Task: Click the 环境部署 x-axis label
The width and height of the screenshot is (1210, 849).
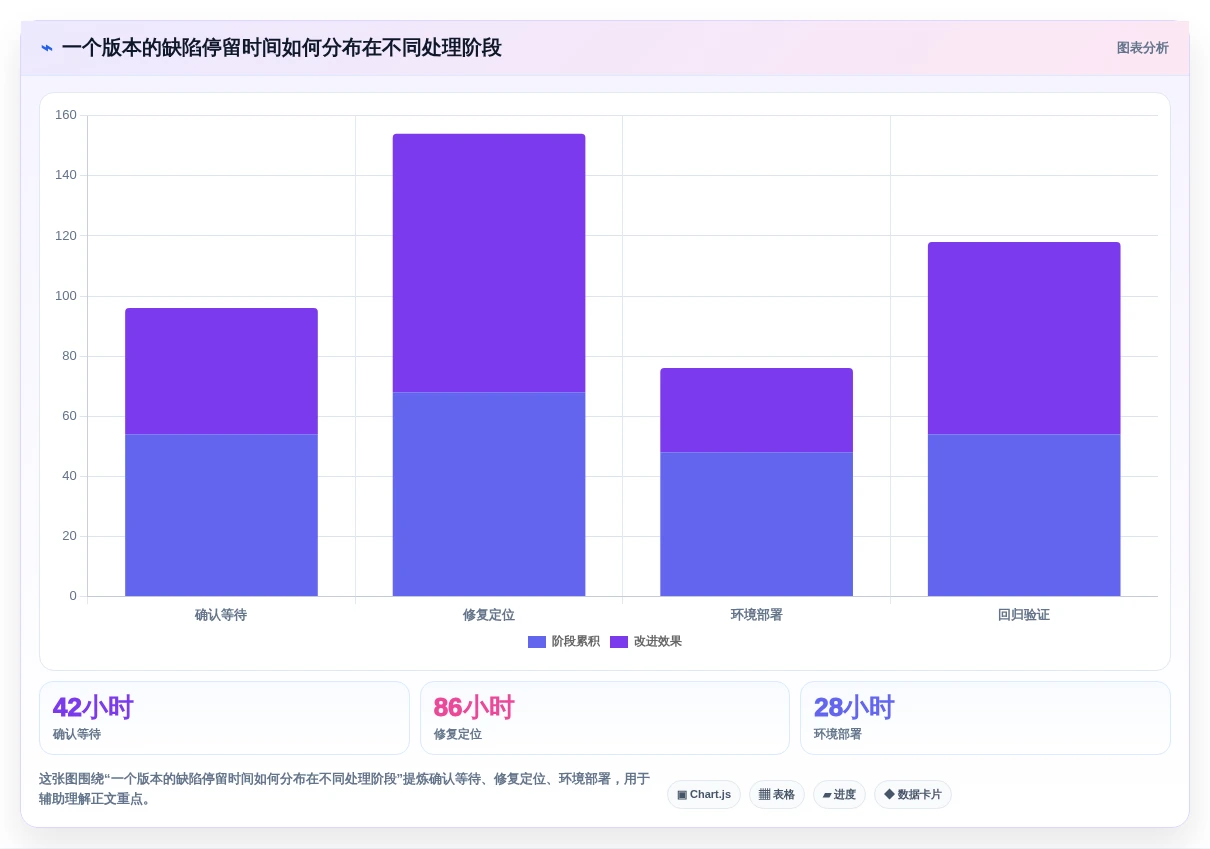Action: [x=757, y=615]
